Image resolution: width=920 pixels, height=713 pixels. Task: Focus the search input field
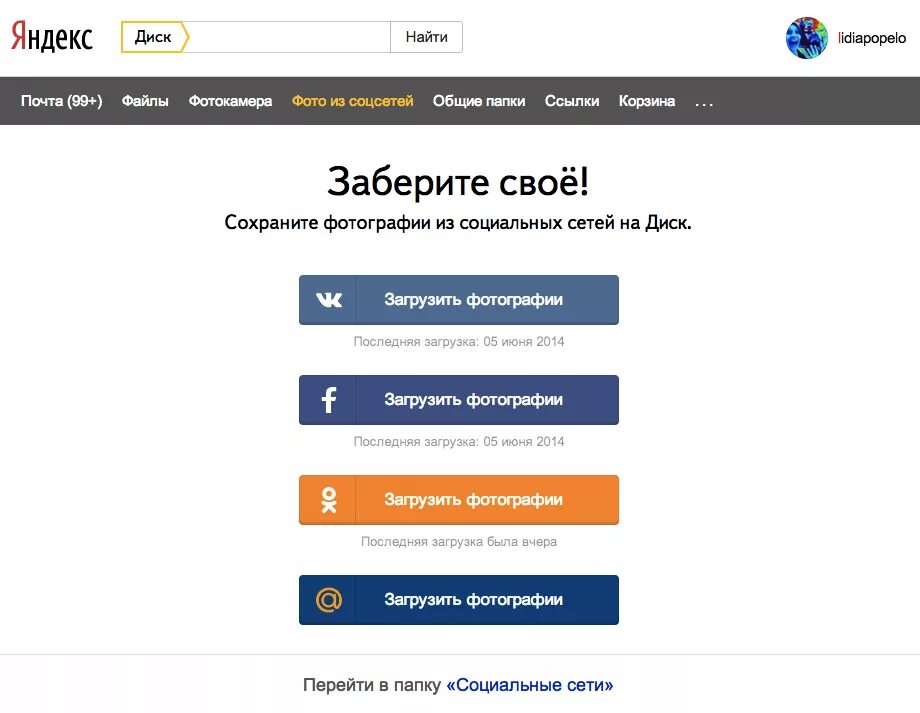click(290, 37)
